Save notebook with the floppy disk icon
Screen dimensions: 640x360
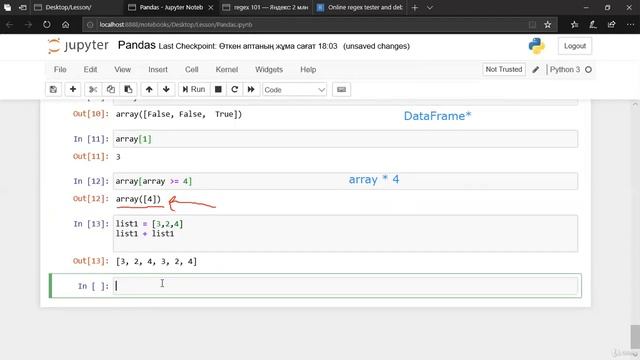(53, 89)
